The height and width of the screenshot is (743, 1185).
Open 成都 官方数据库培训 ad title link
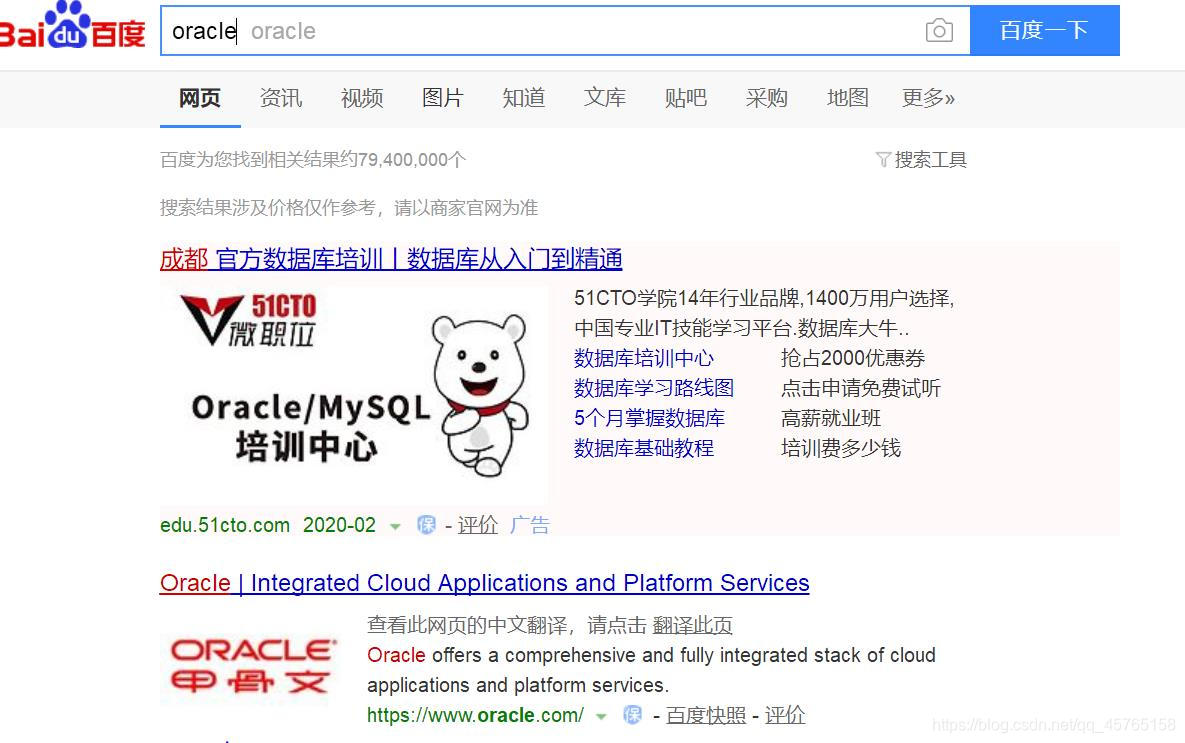point(391,259)
